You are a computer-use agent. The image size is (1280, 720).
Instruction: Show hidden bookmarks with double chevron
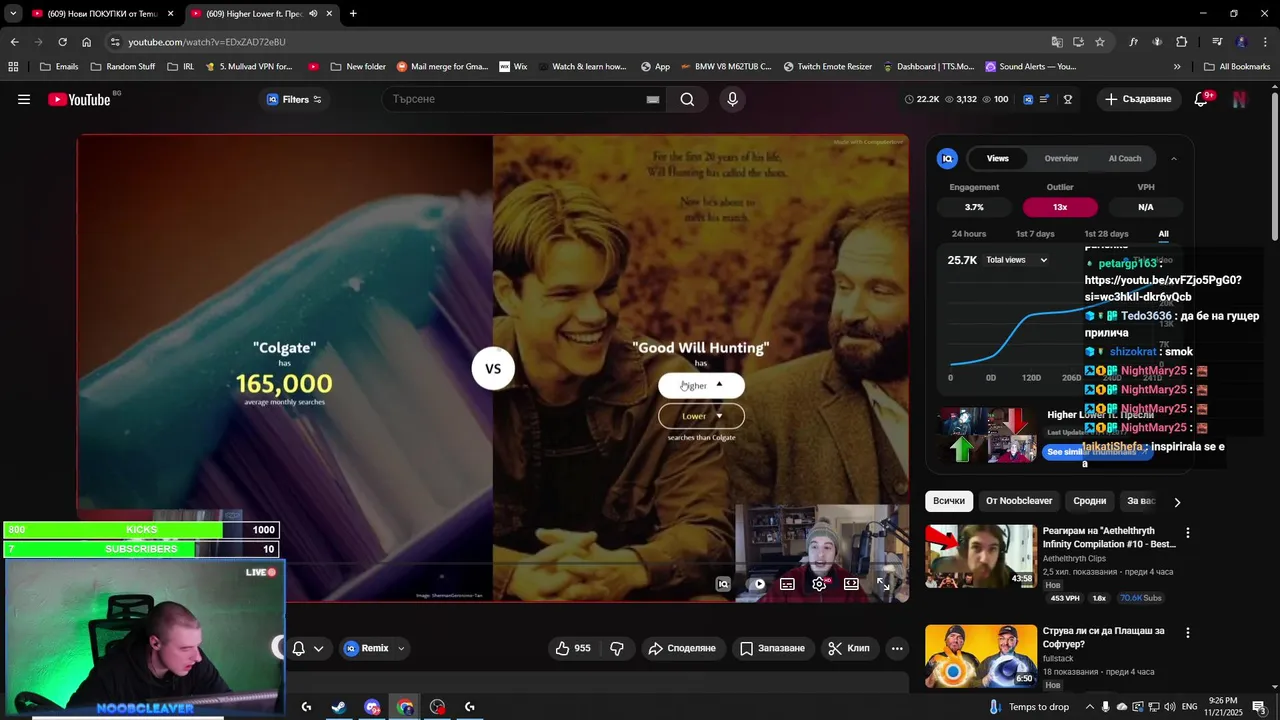tap(1177, 67)
